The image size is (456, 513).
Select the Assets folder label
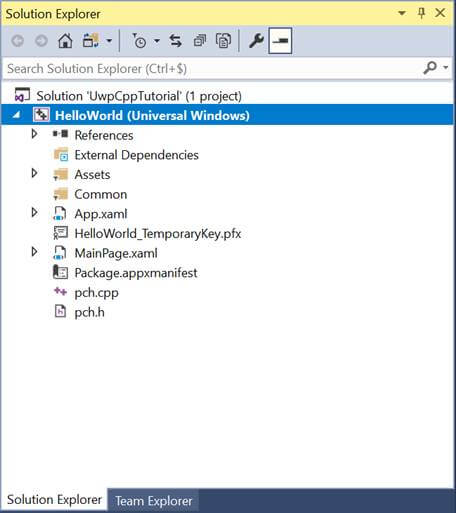click(92, 175)
